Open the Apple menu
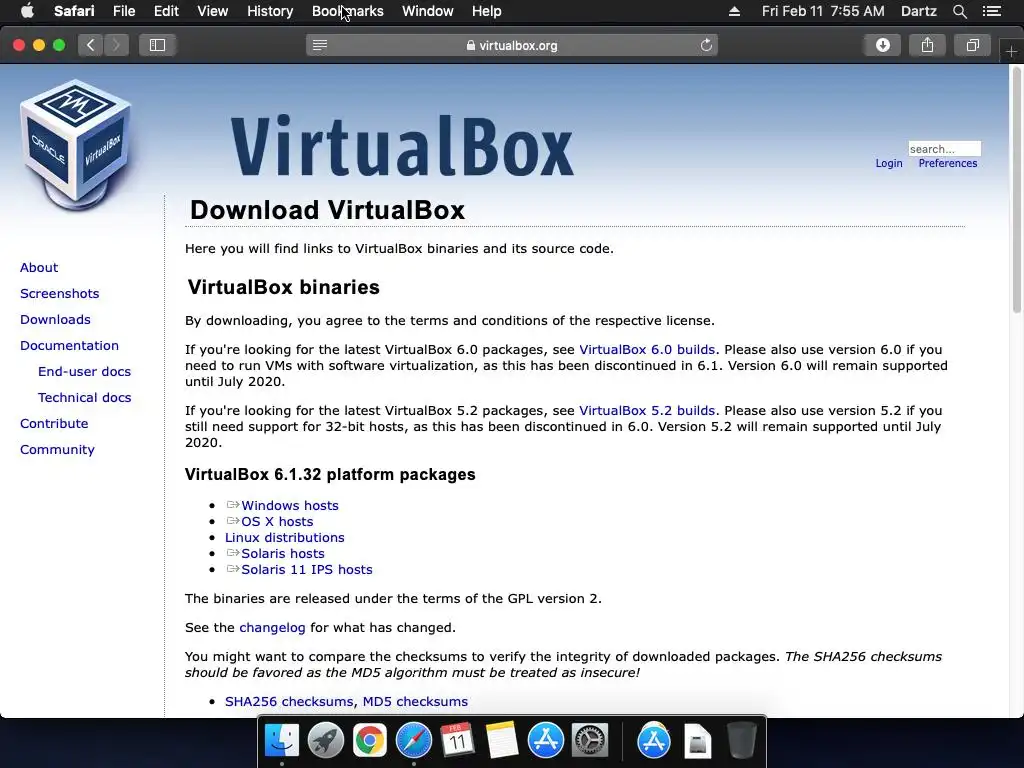This screenshot has width=1024, height=768. coord(27,11)
